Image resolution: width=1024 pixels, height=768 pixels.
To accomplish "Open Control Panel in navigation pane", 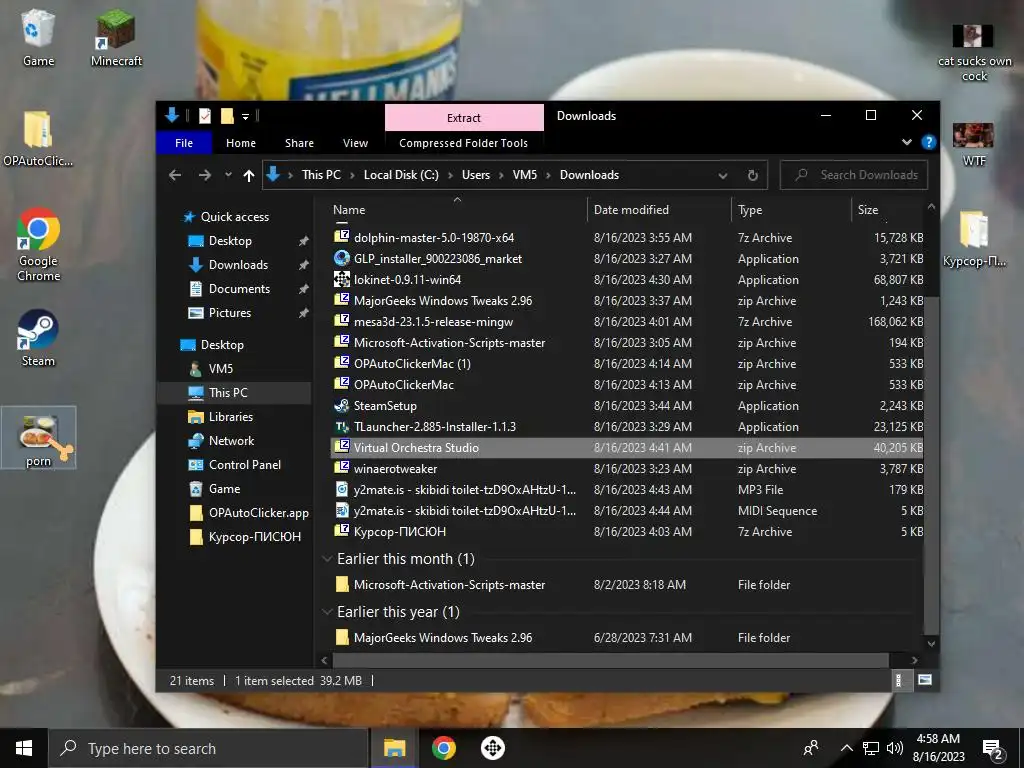I will click(x=244, y=465).
